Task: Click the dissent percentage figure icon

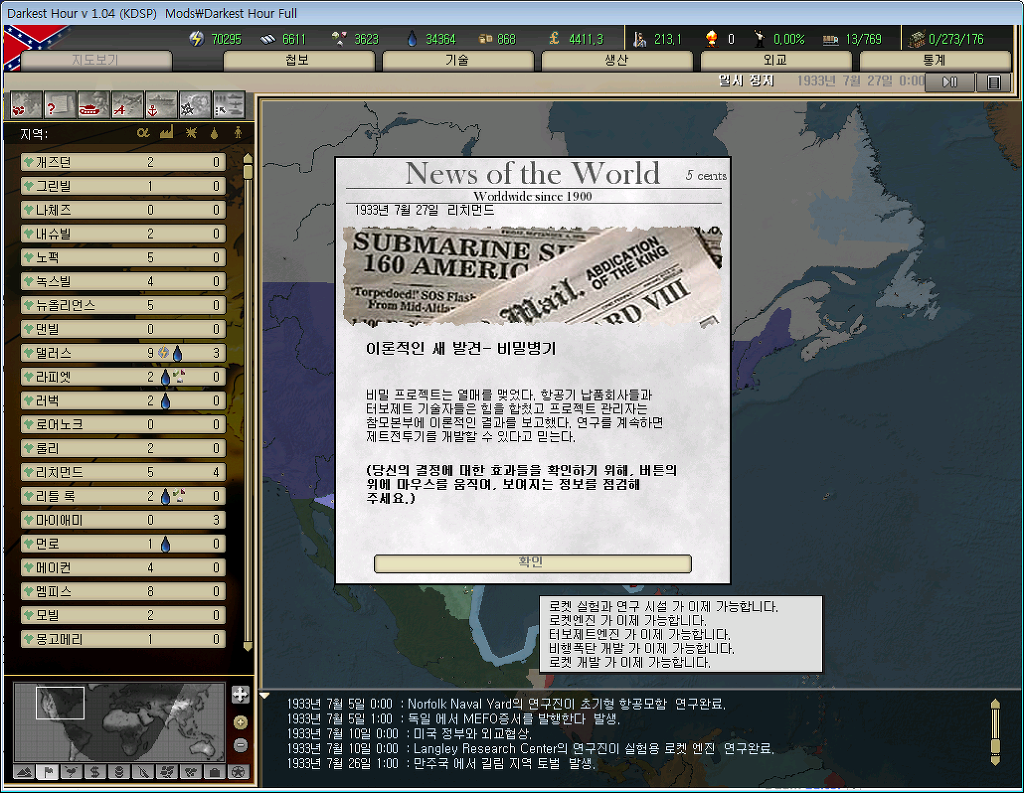Action: click(760, 39)
